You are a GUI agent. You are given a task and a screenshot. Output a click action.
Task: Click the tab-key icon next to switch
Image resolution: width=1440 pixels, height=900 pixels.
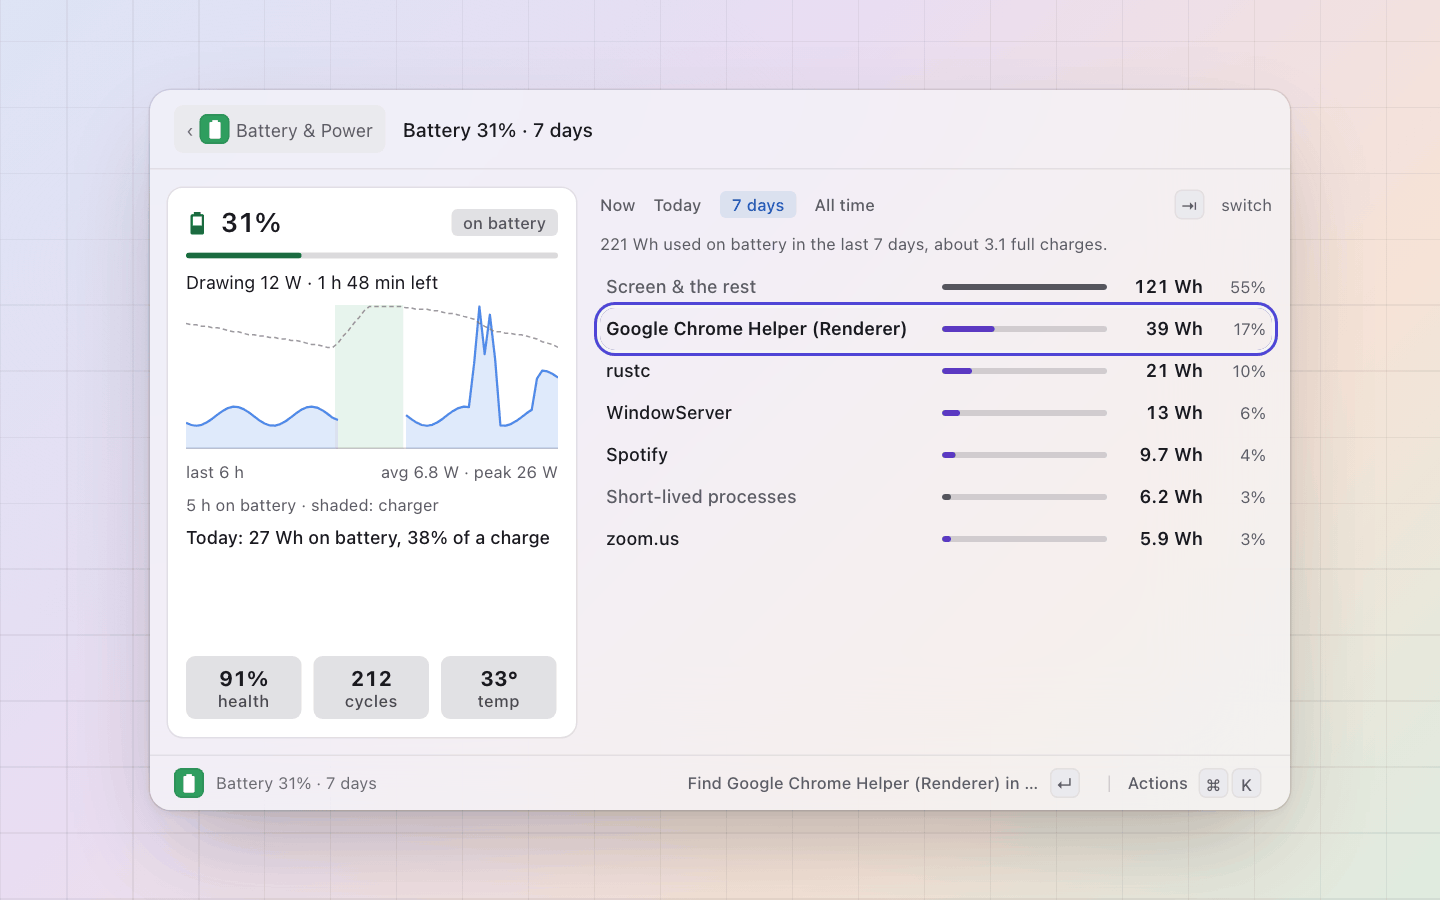coord(1189,205)
